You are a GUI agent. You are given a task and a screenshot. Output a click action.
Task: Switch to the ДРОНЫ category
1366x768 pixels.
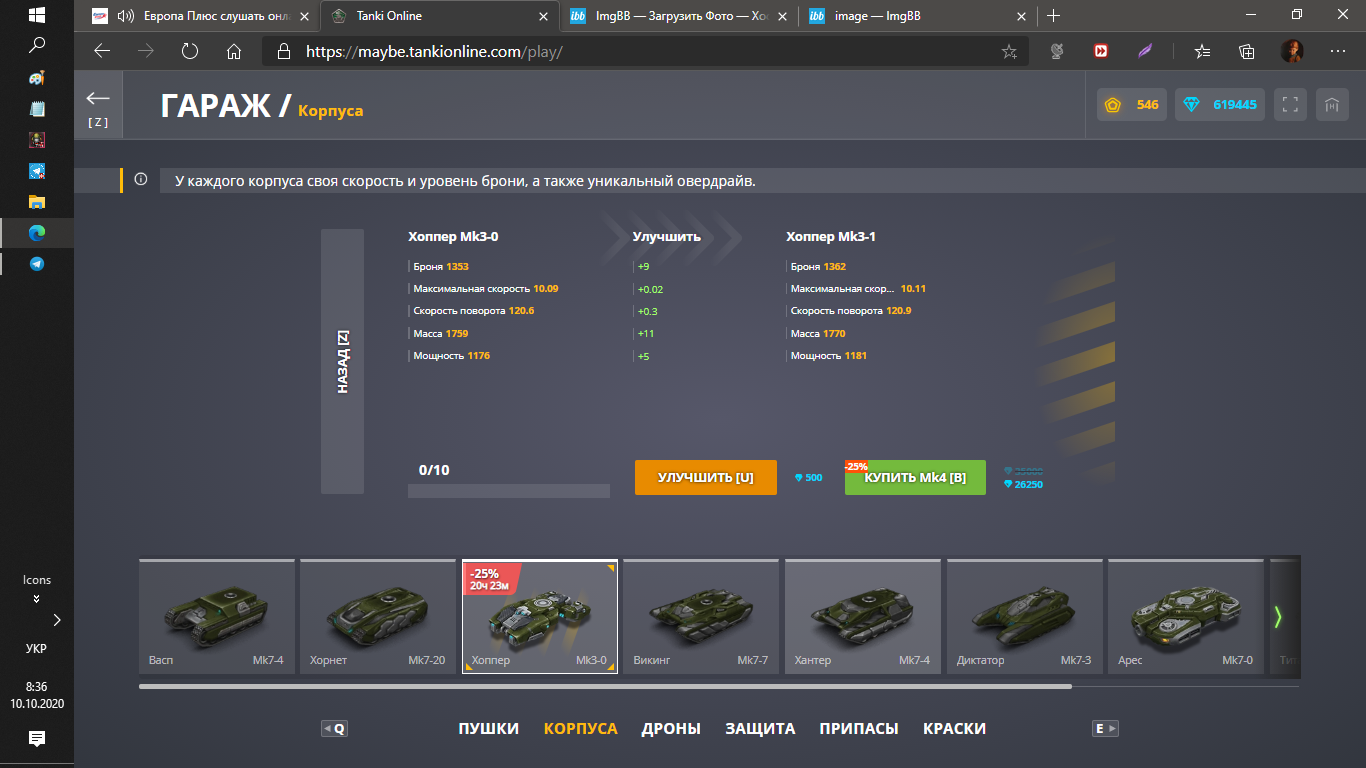pos(671,729)
